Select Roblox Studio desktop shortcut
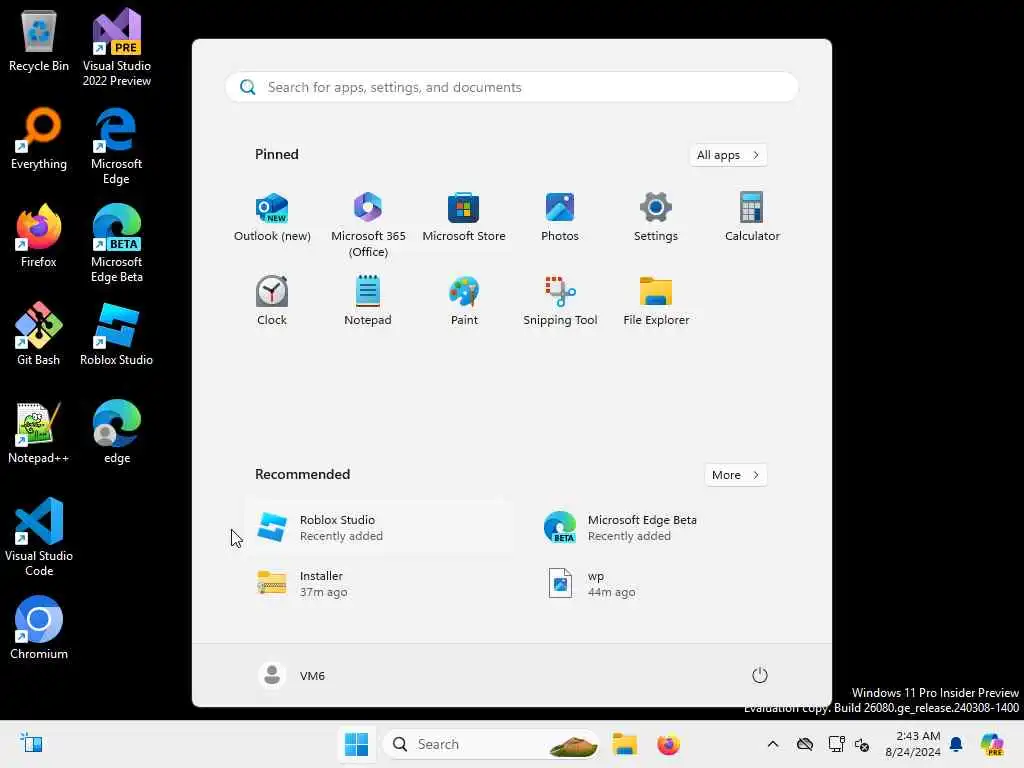The image size is (1024, 768). point(116,334)
